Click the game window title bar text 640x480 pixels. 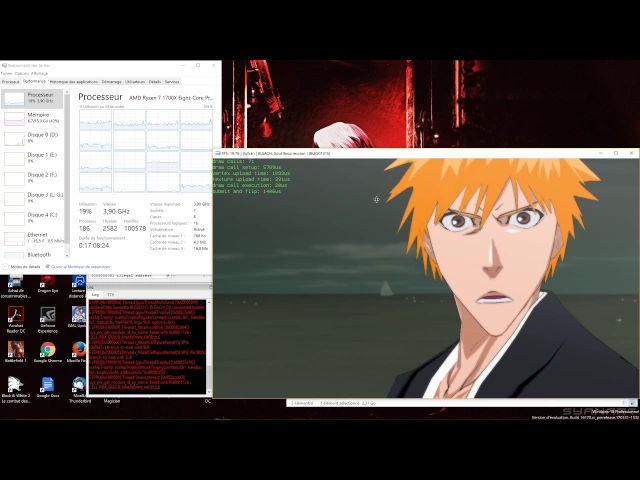(276, 153)
